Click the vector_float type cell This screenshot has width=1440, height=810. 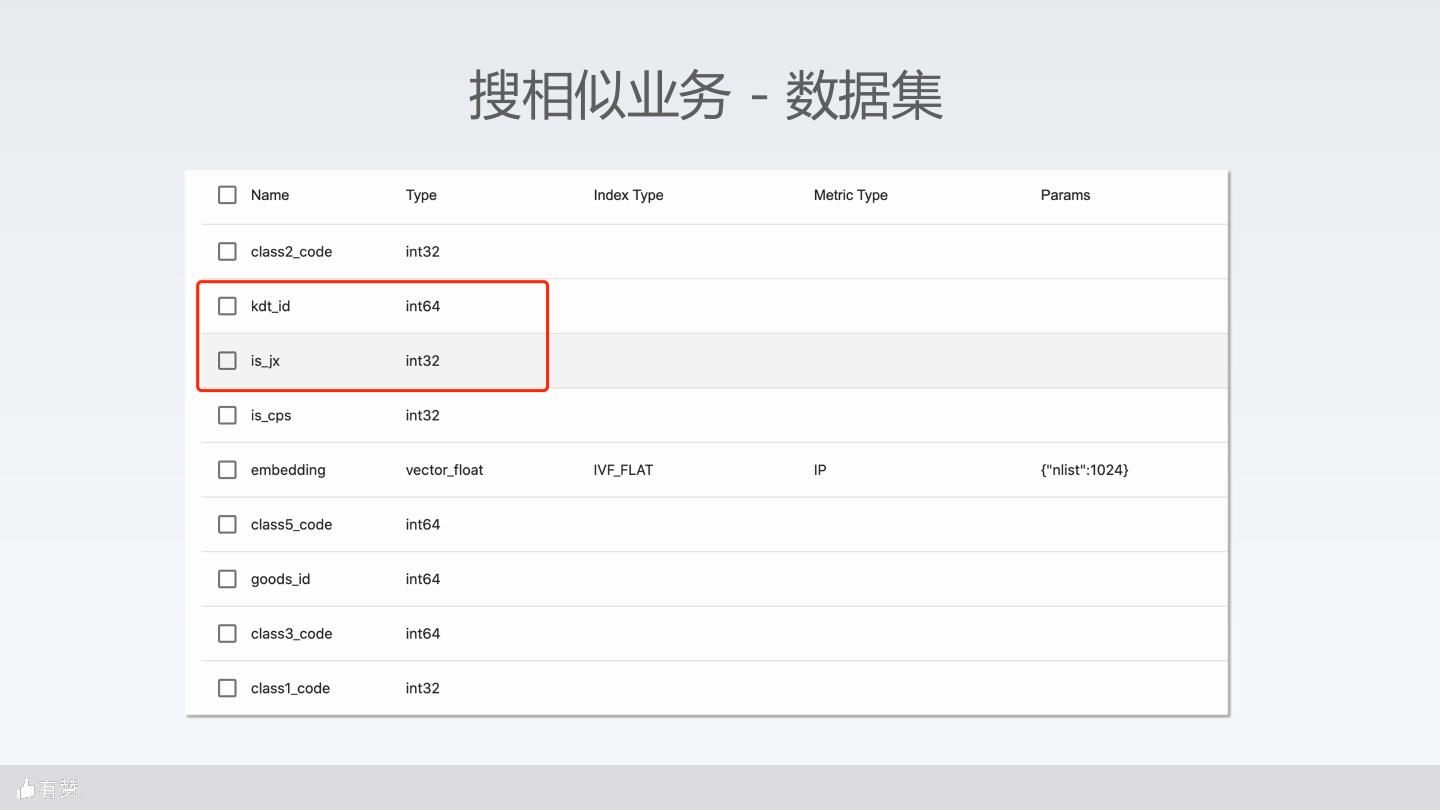[x=444, y=470]
